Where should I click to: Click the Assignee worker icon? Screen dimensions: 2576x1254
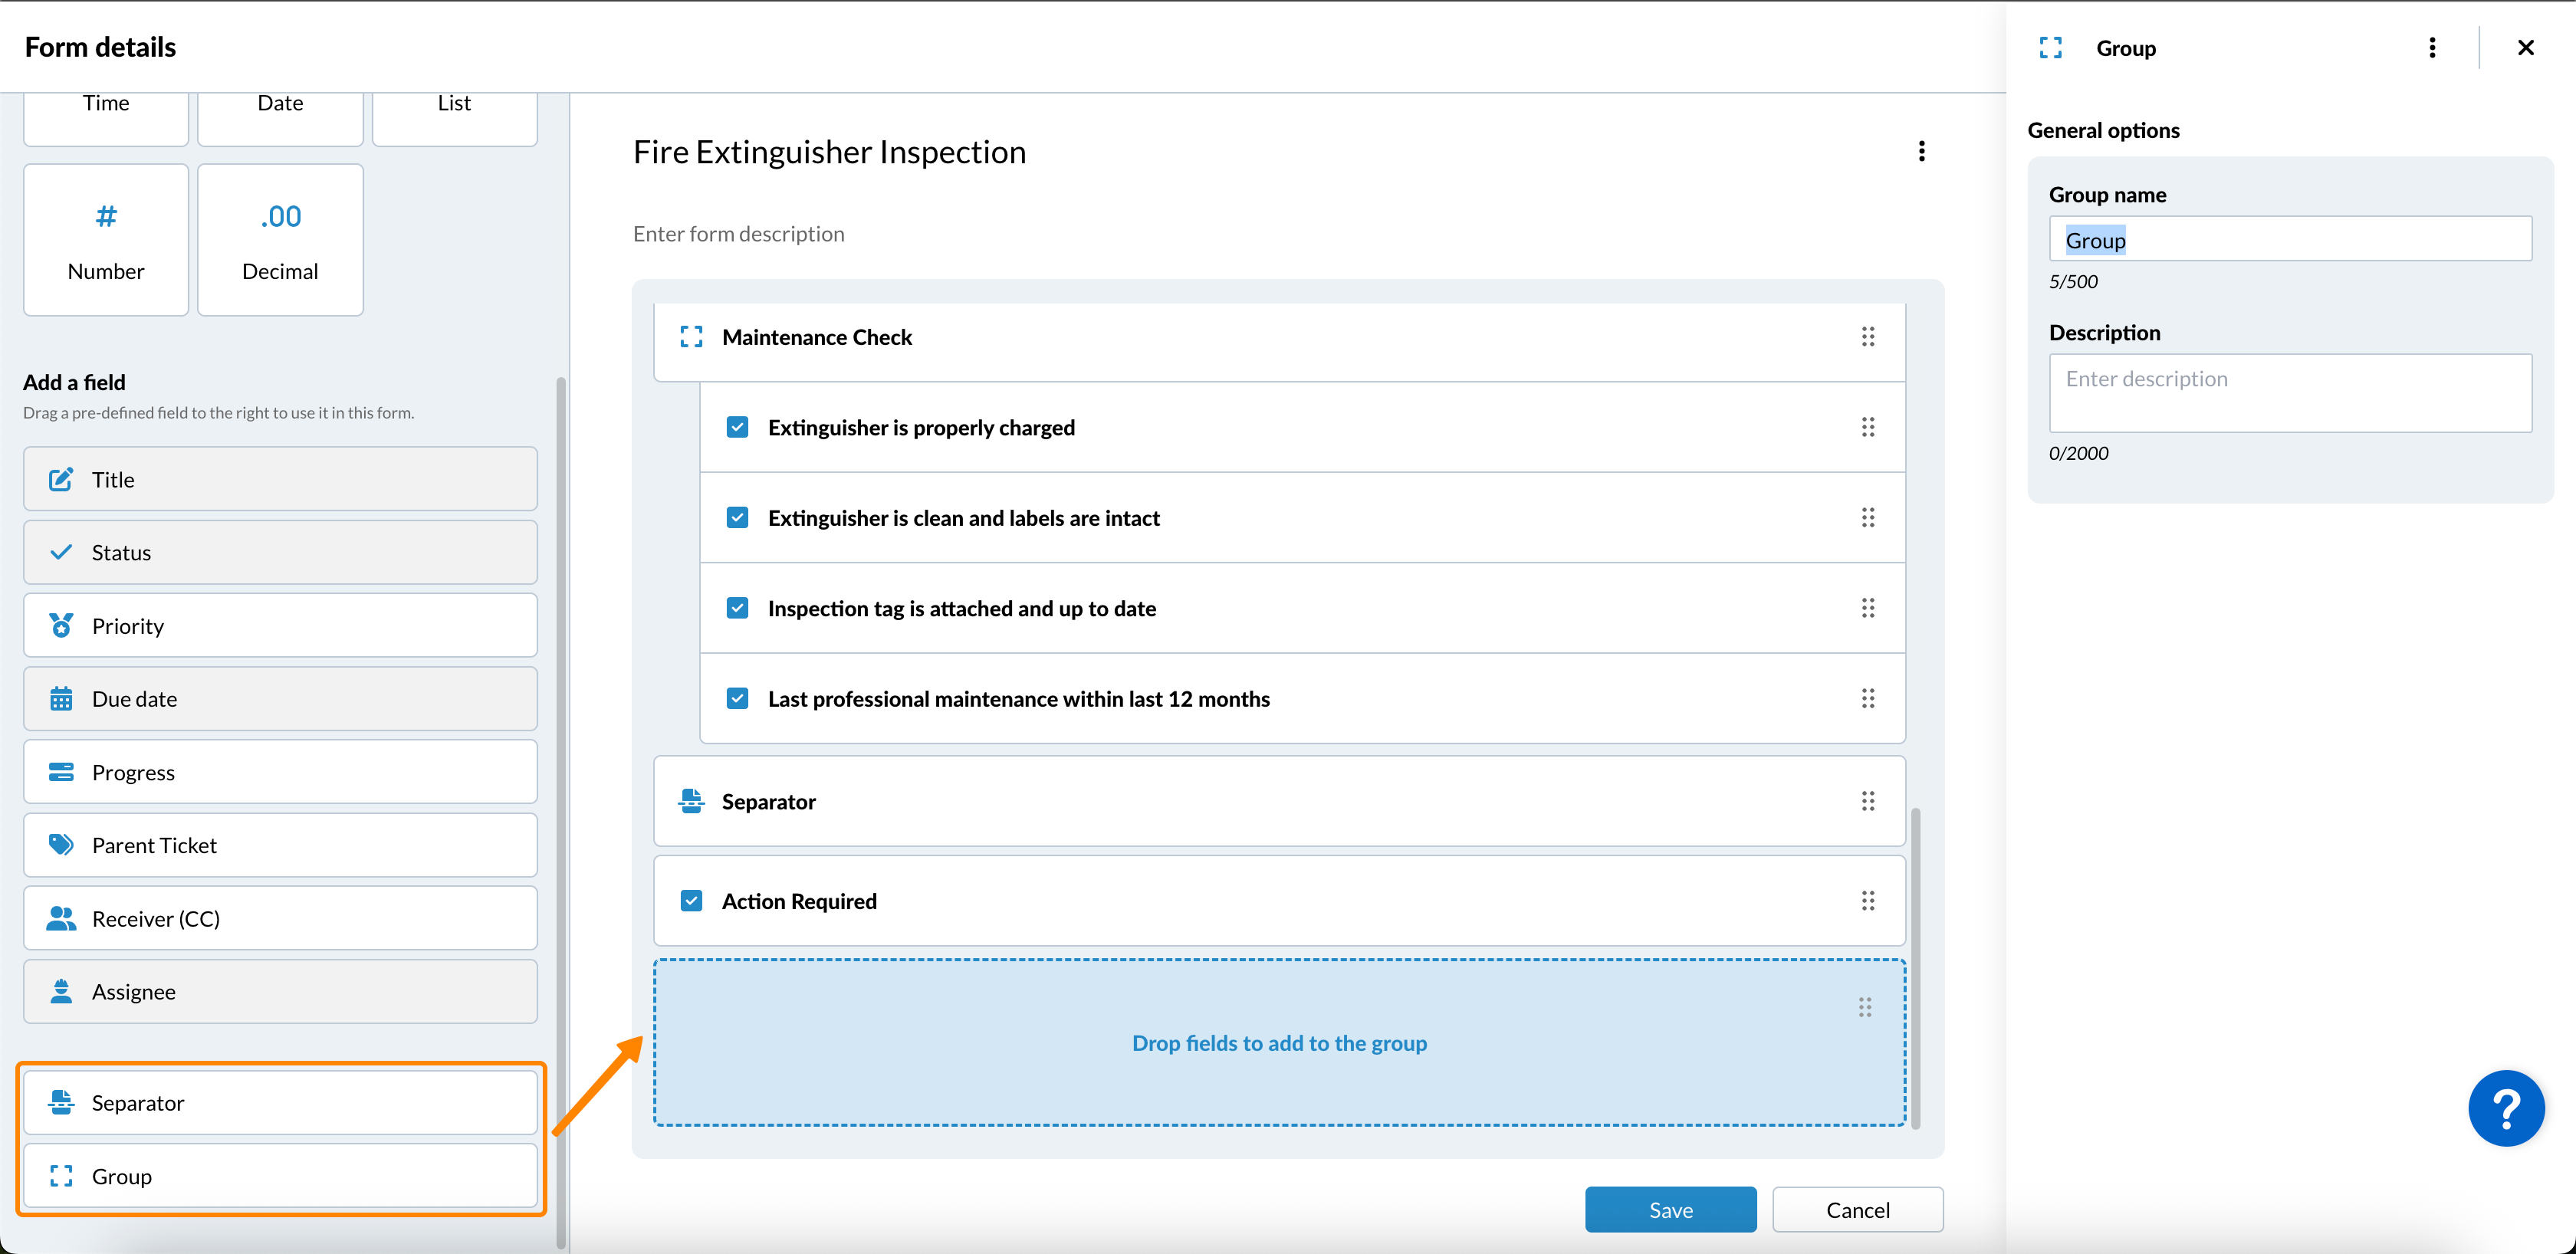[61, 991]
